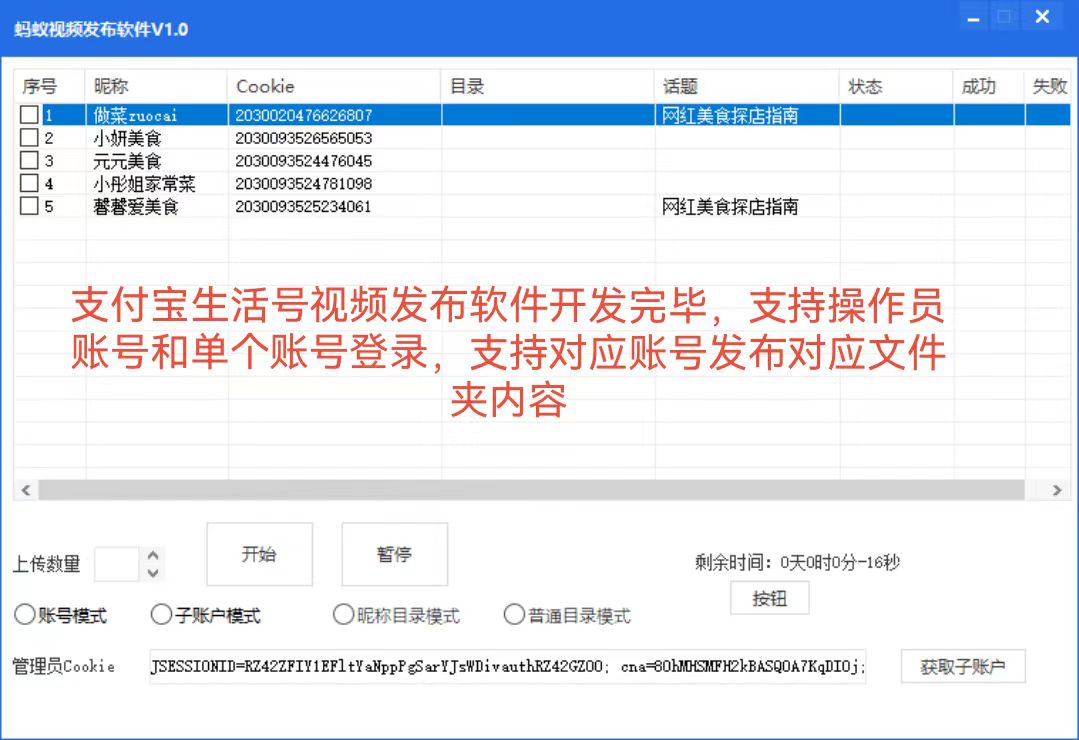Close the 蚂蚁视频发布软件 window
Screen dimensions: 1079x740
pos(1042,17)
